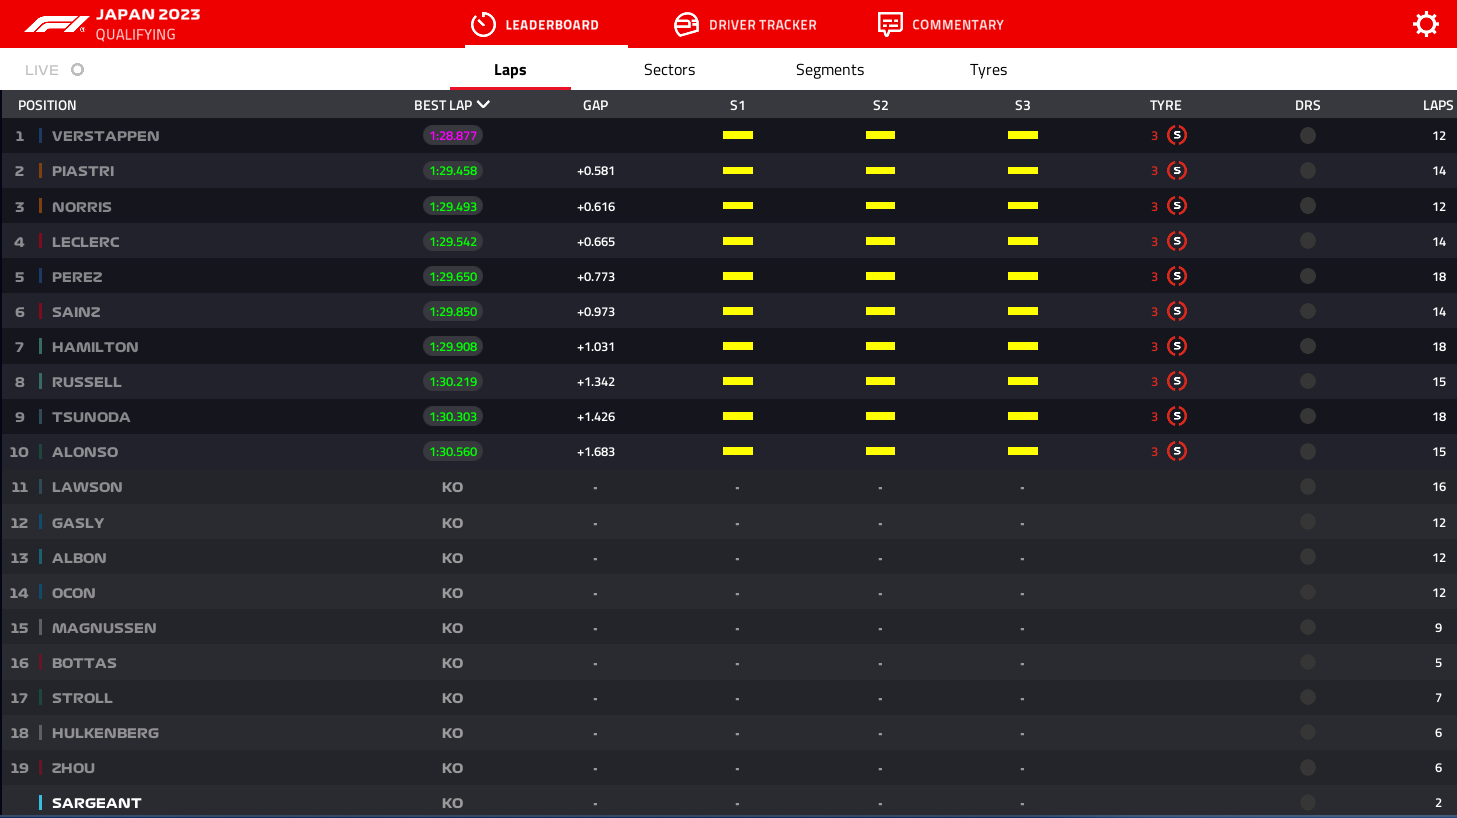
Task: Click Leclerc's soft tyre icon
Action: (1177, 241)
